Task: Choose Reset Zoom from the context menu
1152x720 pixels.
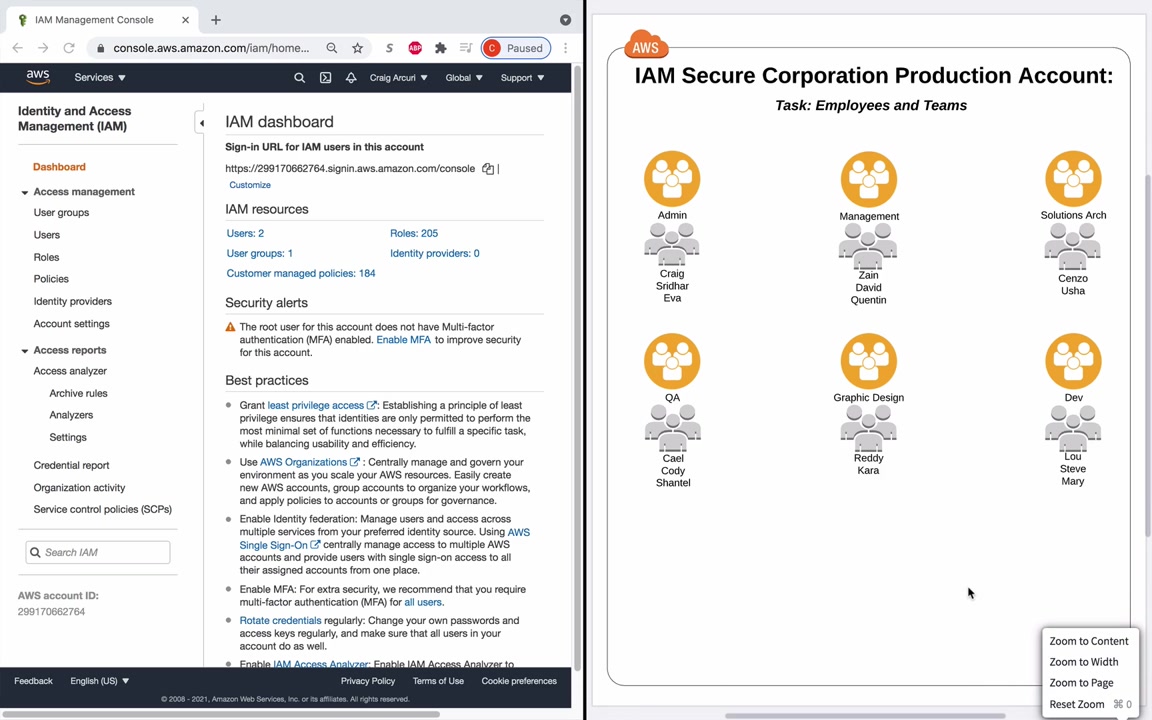Action: 1076,704
